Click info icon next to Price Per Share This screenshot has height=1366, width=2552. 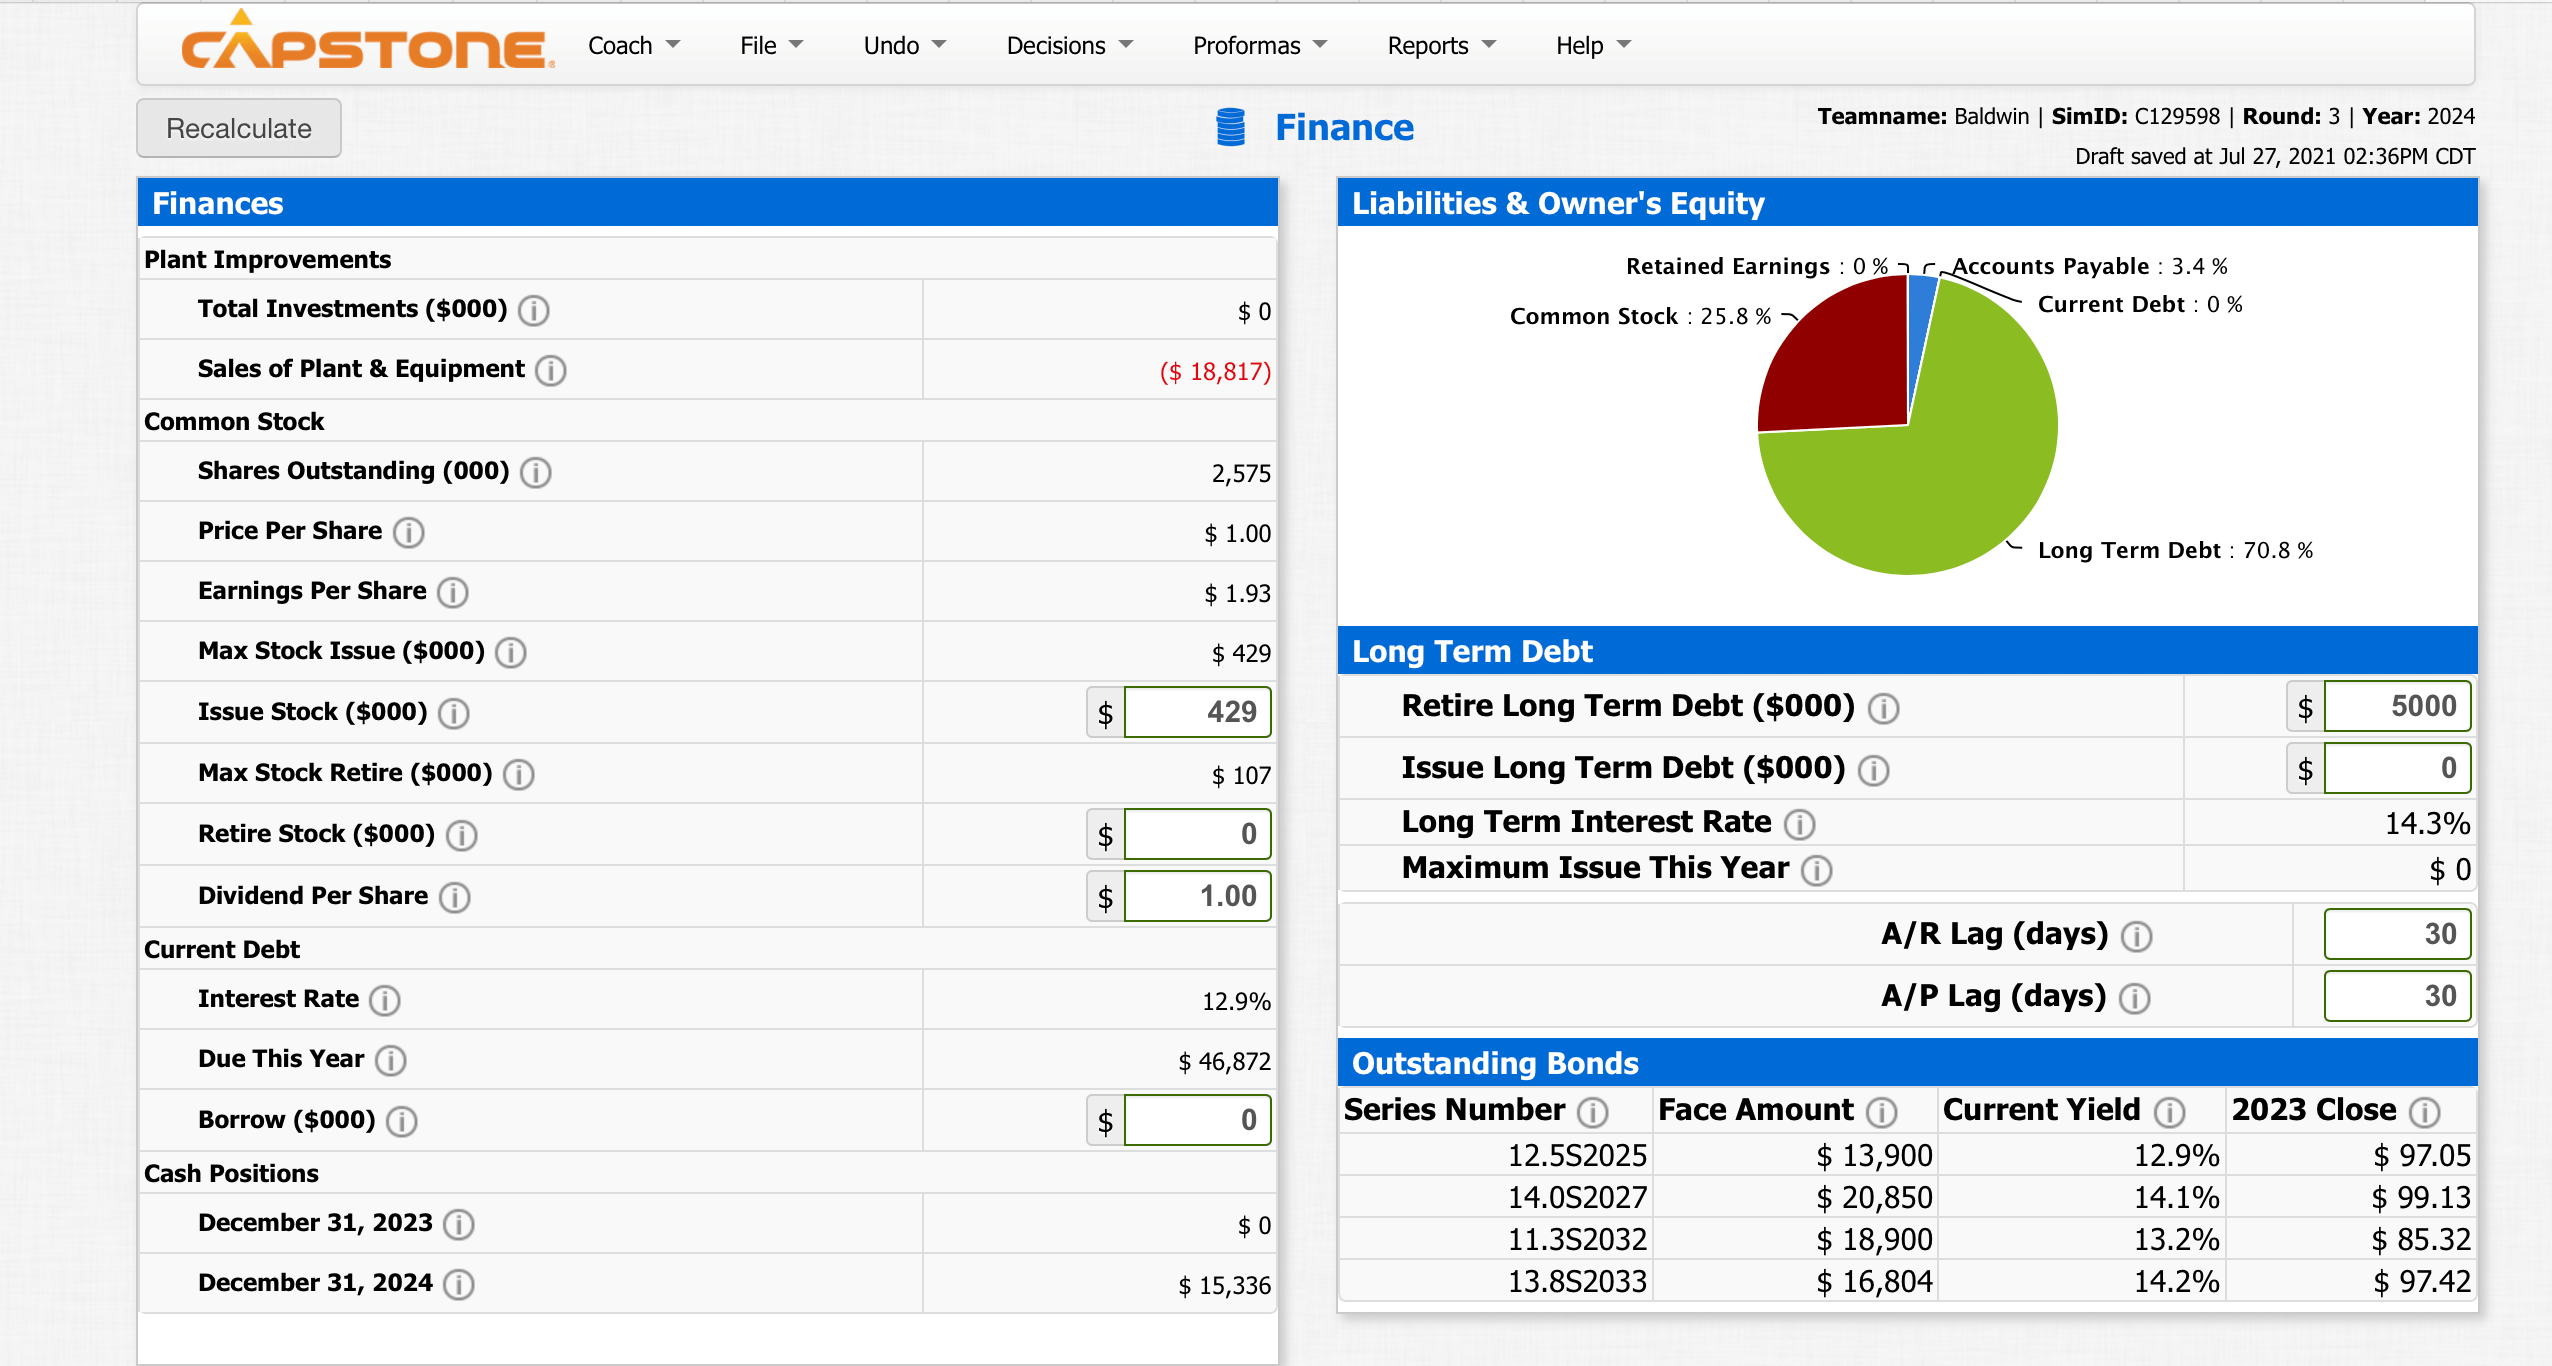click(408, 533)
